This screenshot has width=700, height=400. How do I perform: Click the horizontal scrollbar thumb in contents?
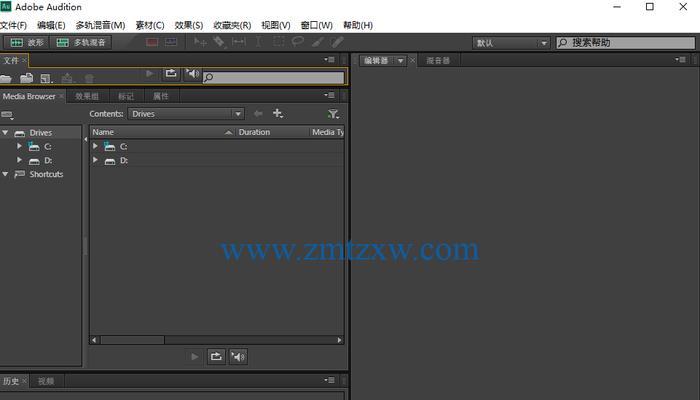click(132, 340)
